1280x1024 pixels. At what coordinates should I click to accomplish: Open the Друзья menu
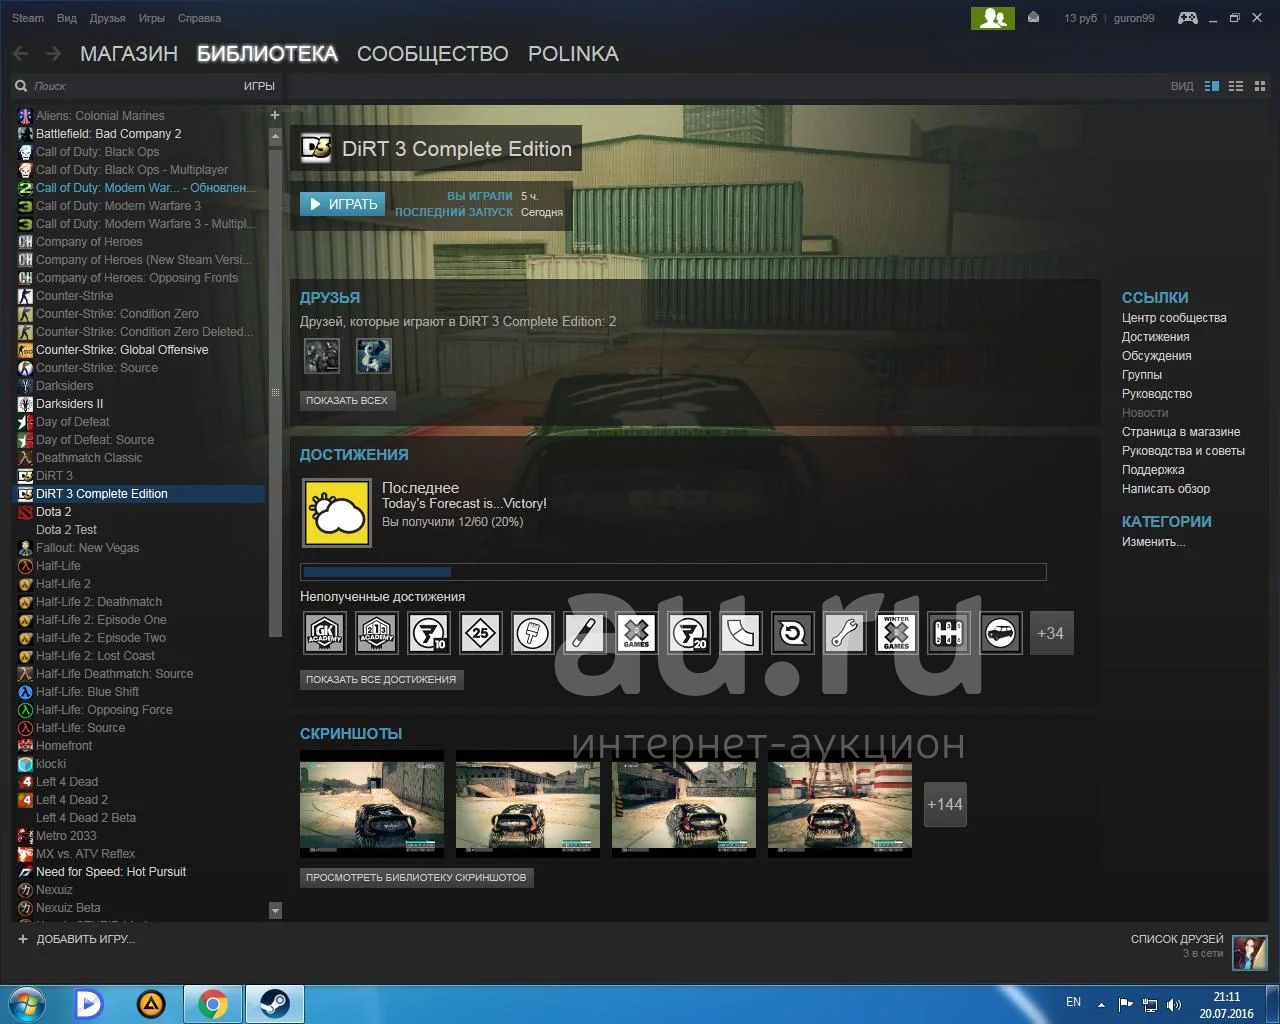click(x=108, y=18)
